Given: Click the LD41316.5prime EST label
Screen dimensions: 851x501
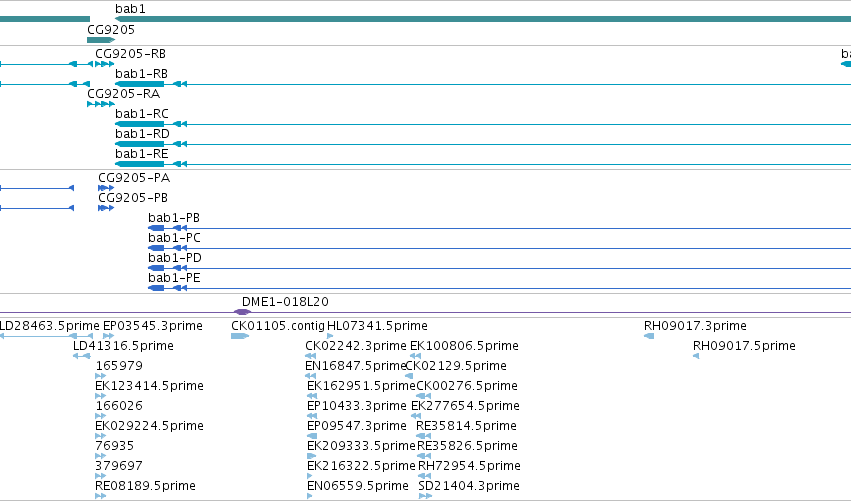Looking at the screenshot, I should tap(123, 346).
